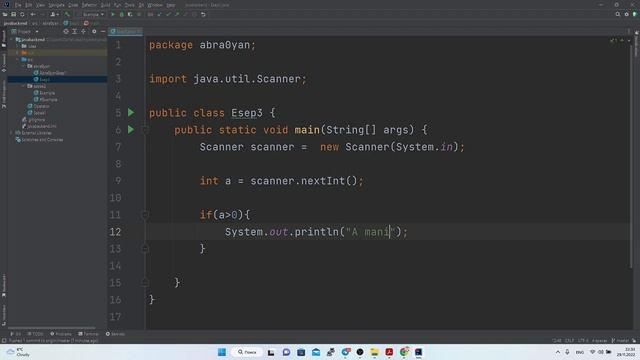Viewport: 640px width, 360px height.
Task: Open IDE settings gear at top right
Action: [627, 14]
